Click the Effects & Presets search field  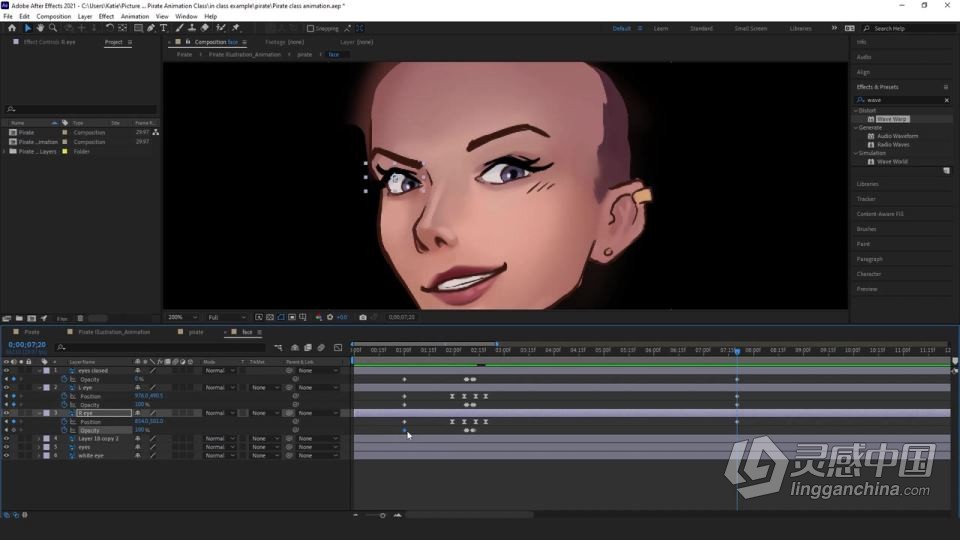tap(902, 100)
